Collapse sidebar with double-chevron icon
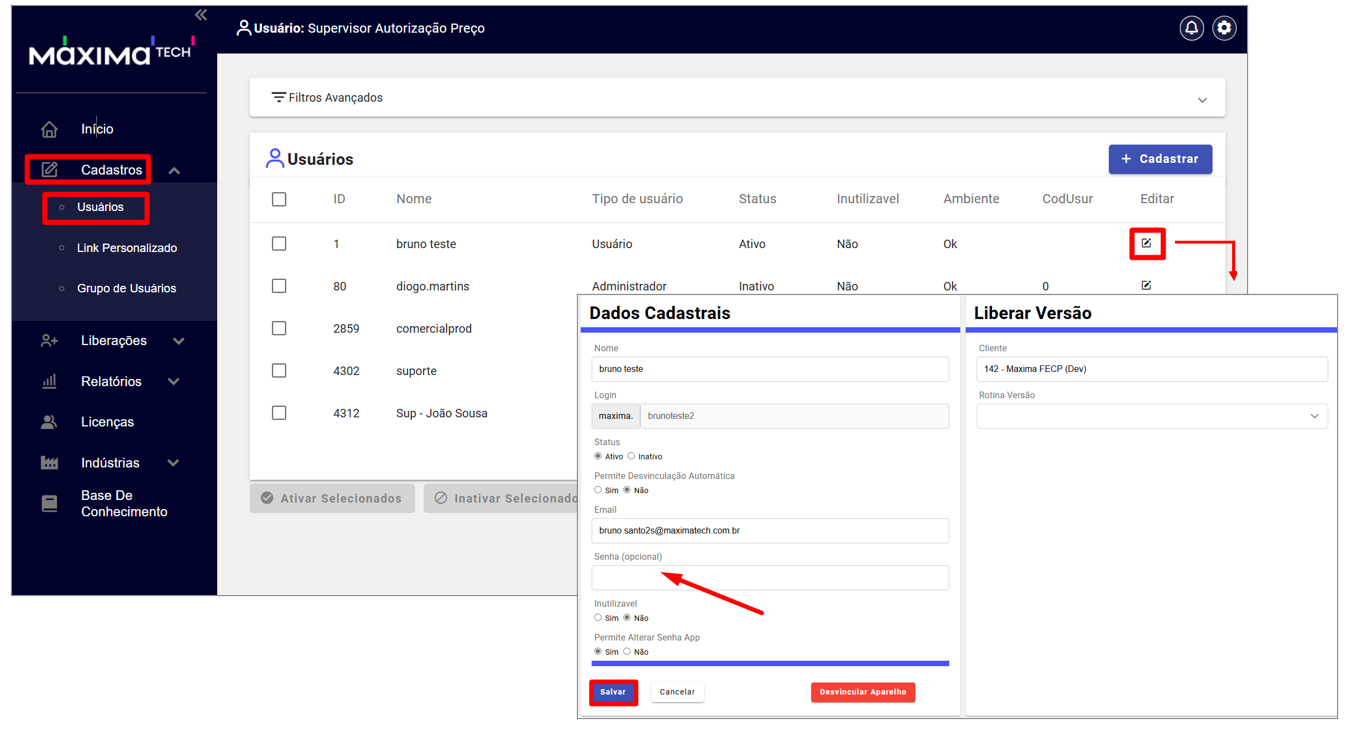This screenshot has width=1356, height=733. pyautogui.click(x=201, y=15)
